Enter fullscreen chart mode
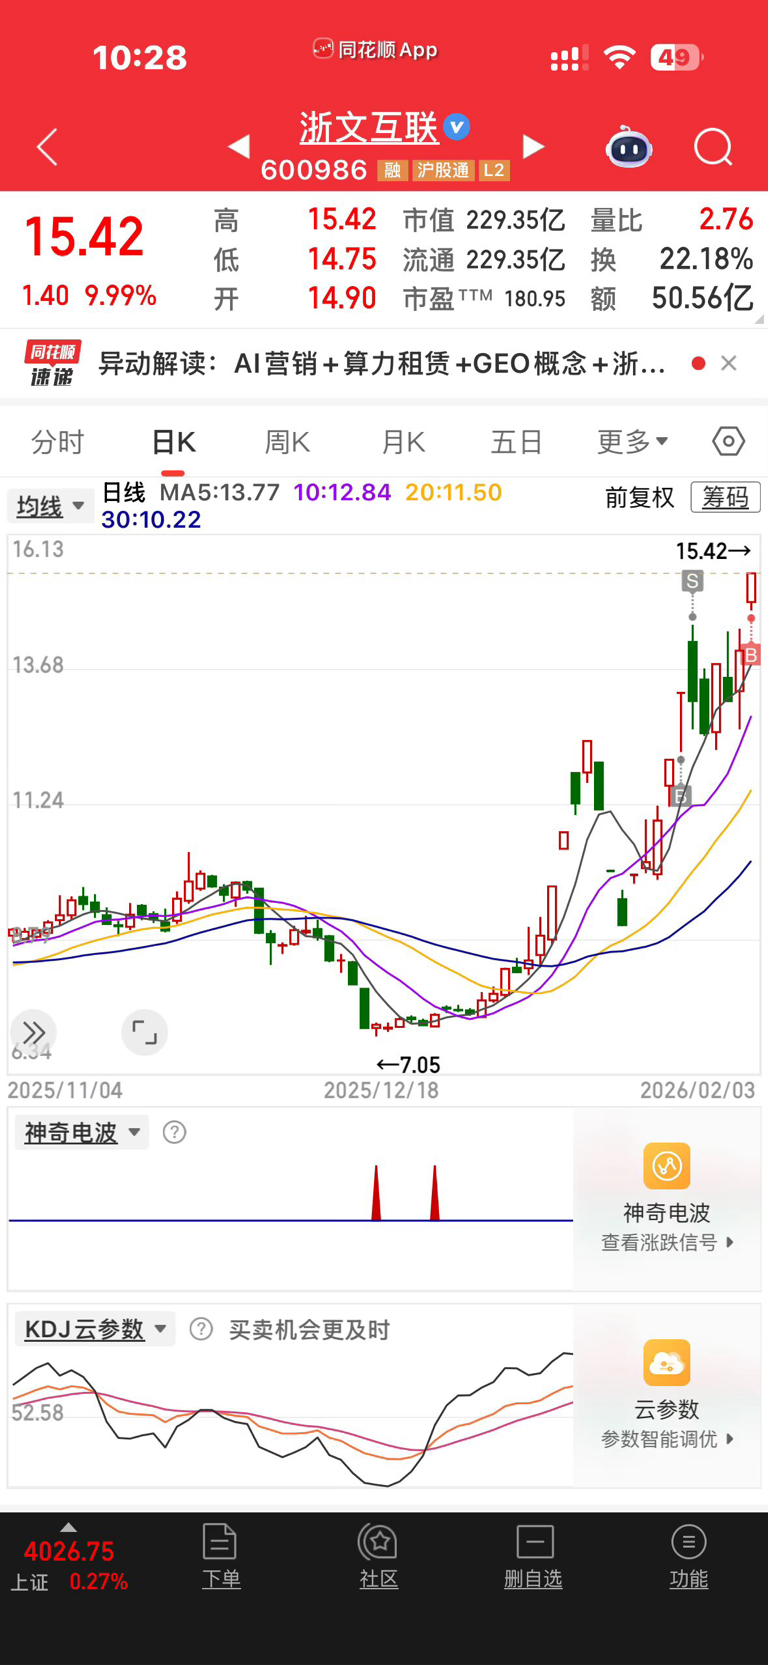769x1665 pixels. 144,1032
